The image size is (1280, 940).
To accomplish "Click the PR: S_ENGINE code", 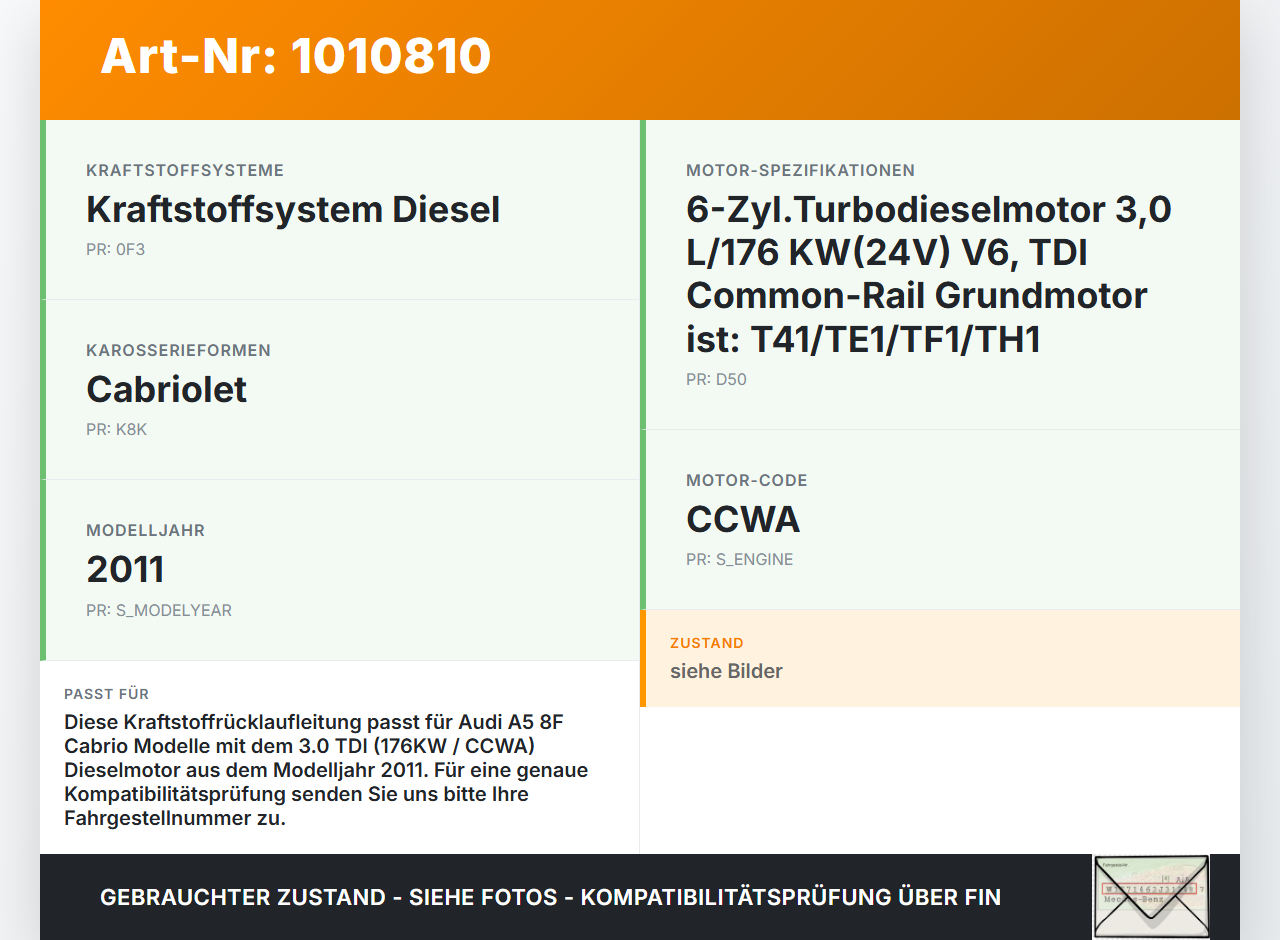I will [739, 559].
